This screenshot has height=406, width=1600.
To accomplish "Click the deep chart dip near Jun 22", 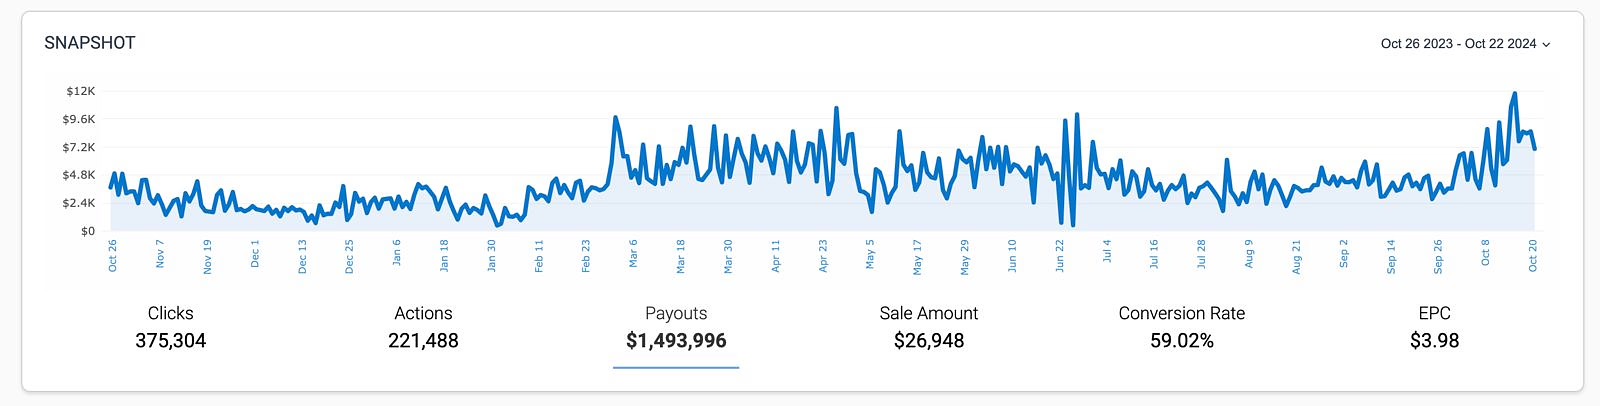I will pyautogui.click(x=1072, y=224).
